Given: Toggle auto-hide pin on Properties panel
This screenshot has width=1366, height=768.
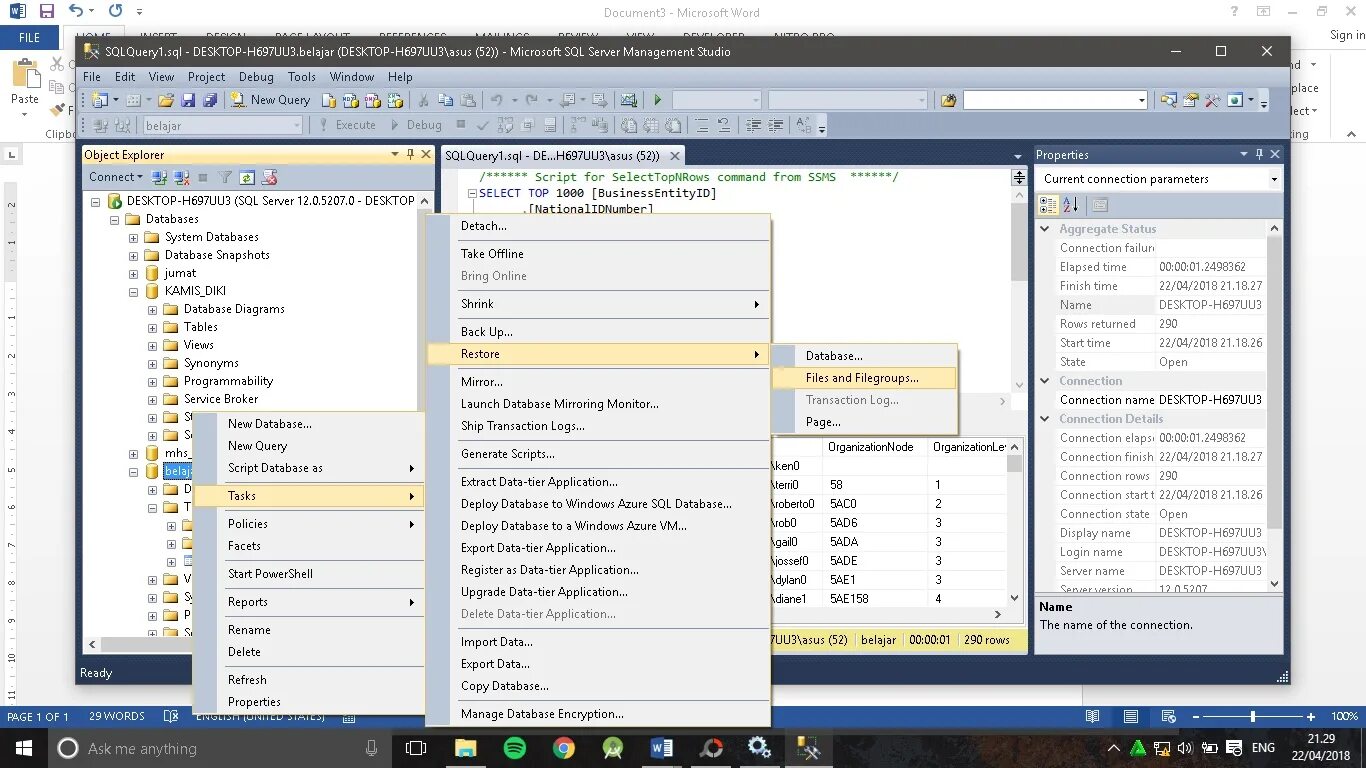Looking at the screenshot, I should (1259, 154).
